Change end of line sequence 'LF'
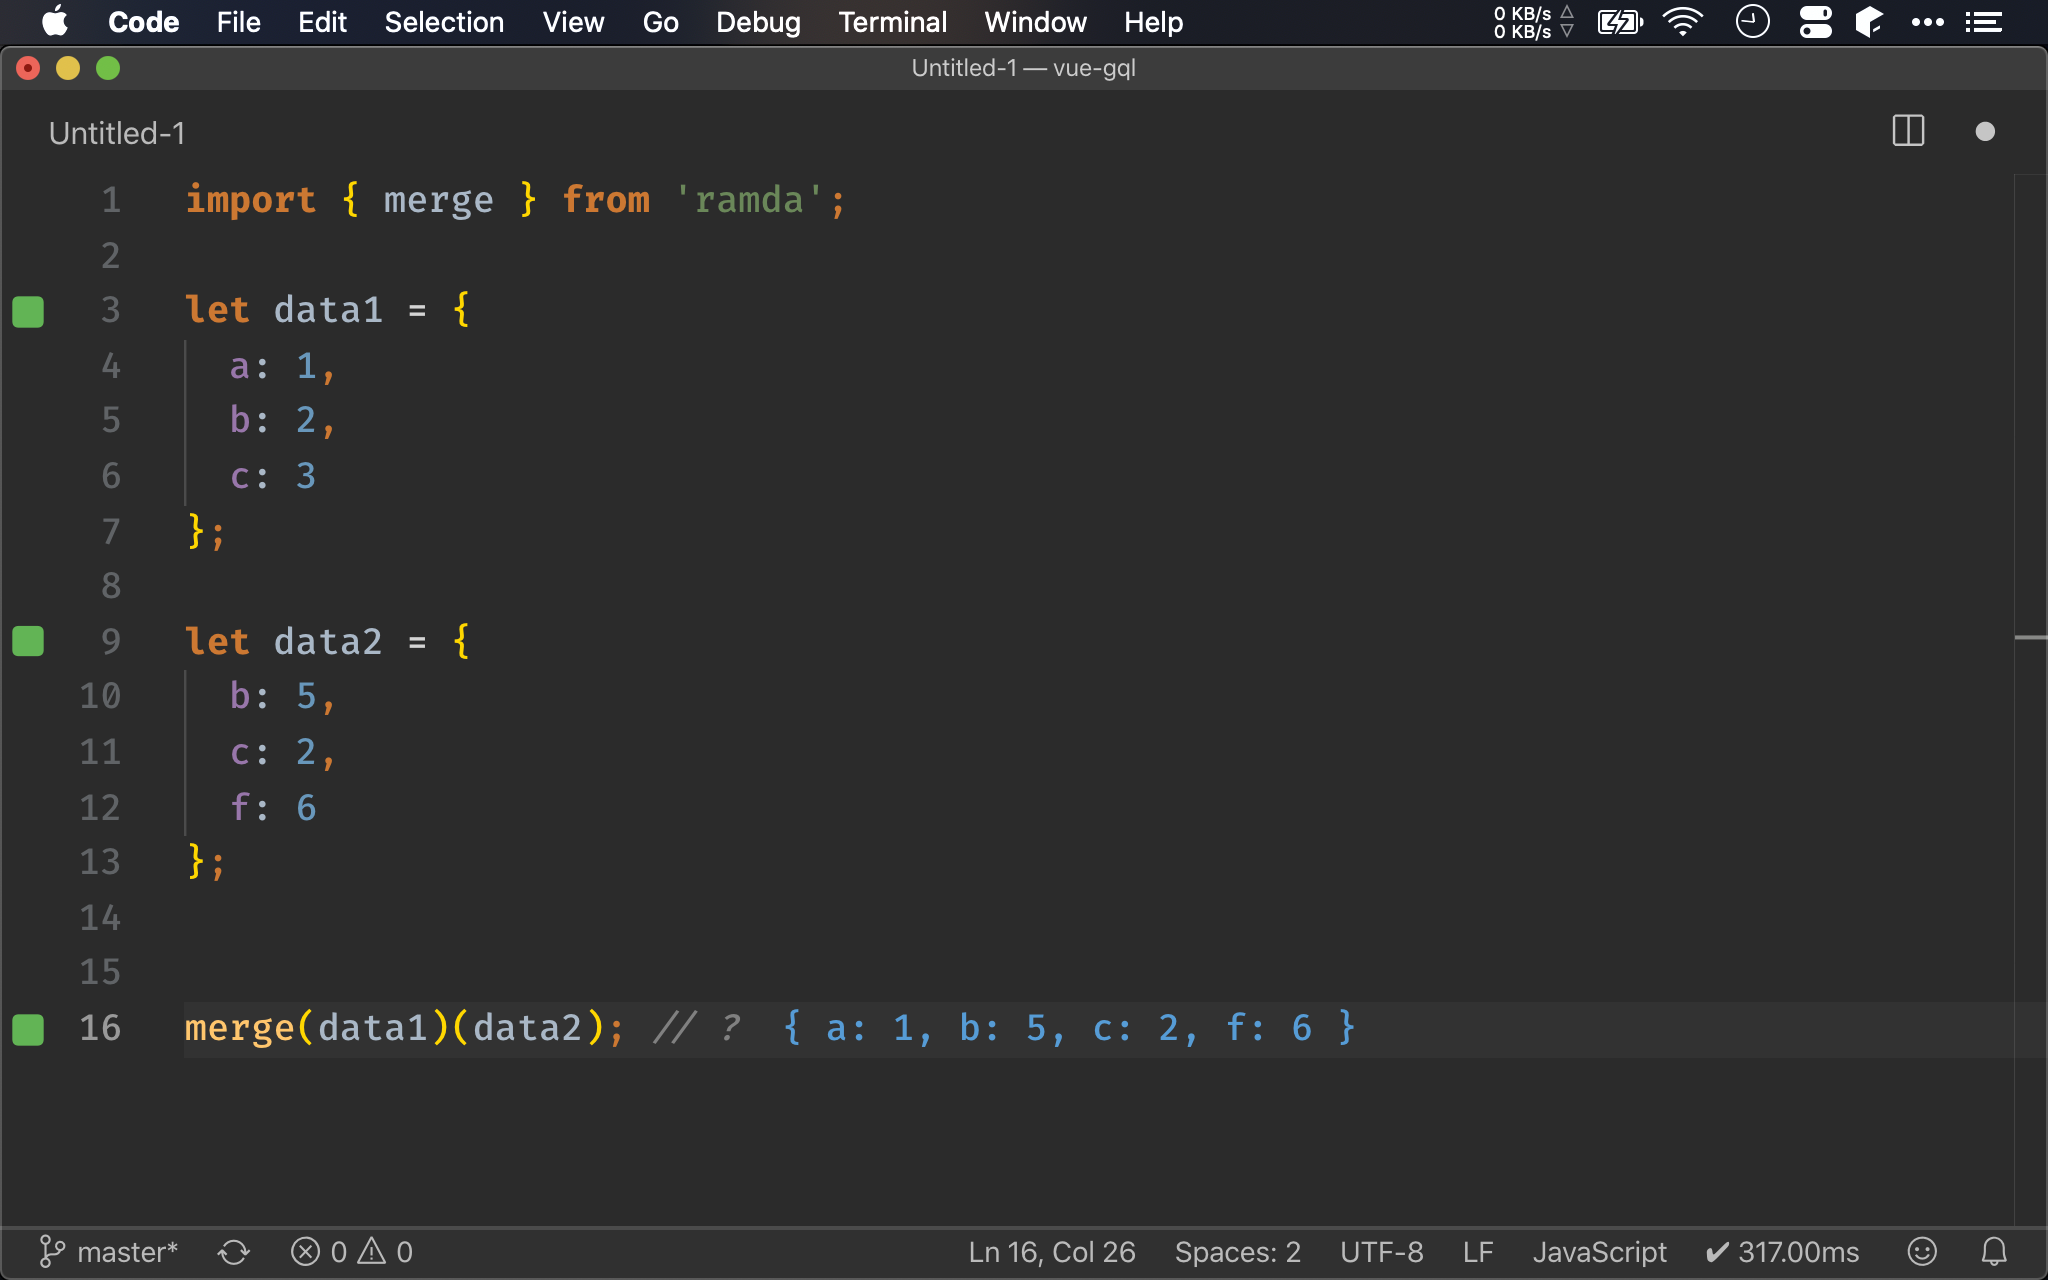 pyautogui.click(x=1477, y=1252)
